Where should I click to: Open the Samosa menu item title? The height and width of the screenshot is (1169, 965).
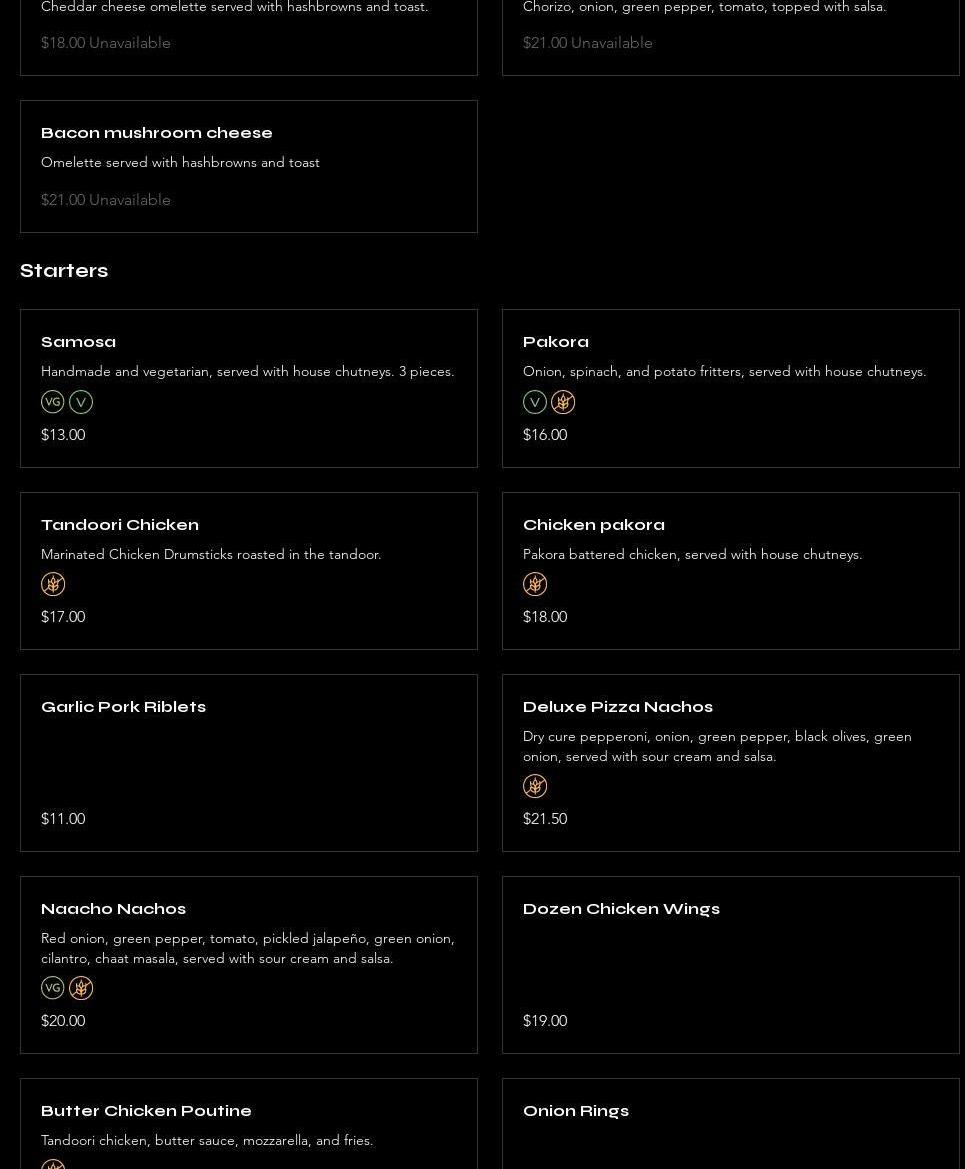click(x=78, y=342)
